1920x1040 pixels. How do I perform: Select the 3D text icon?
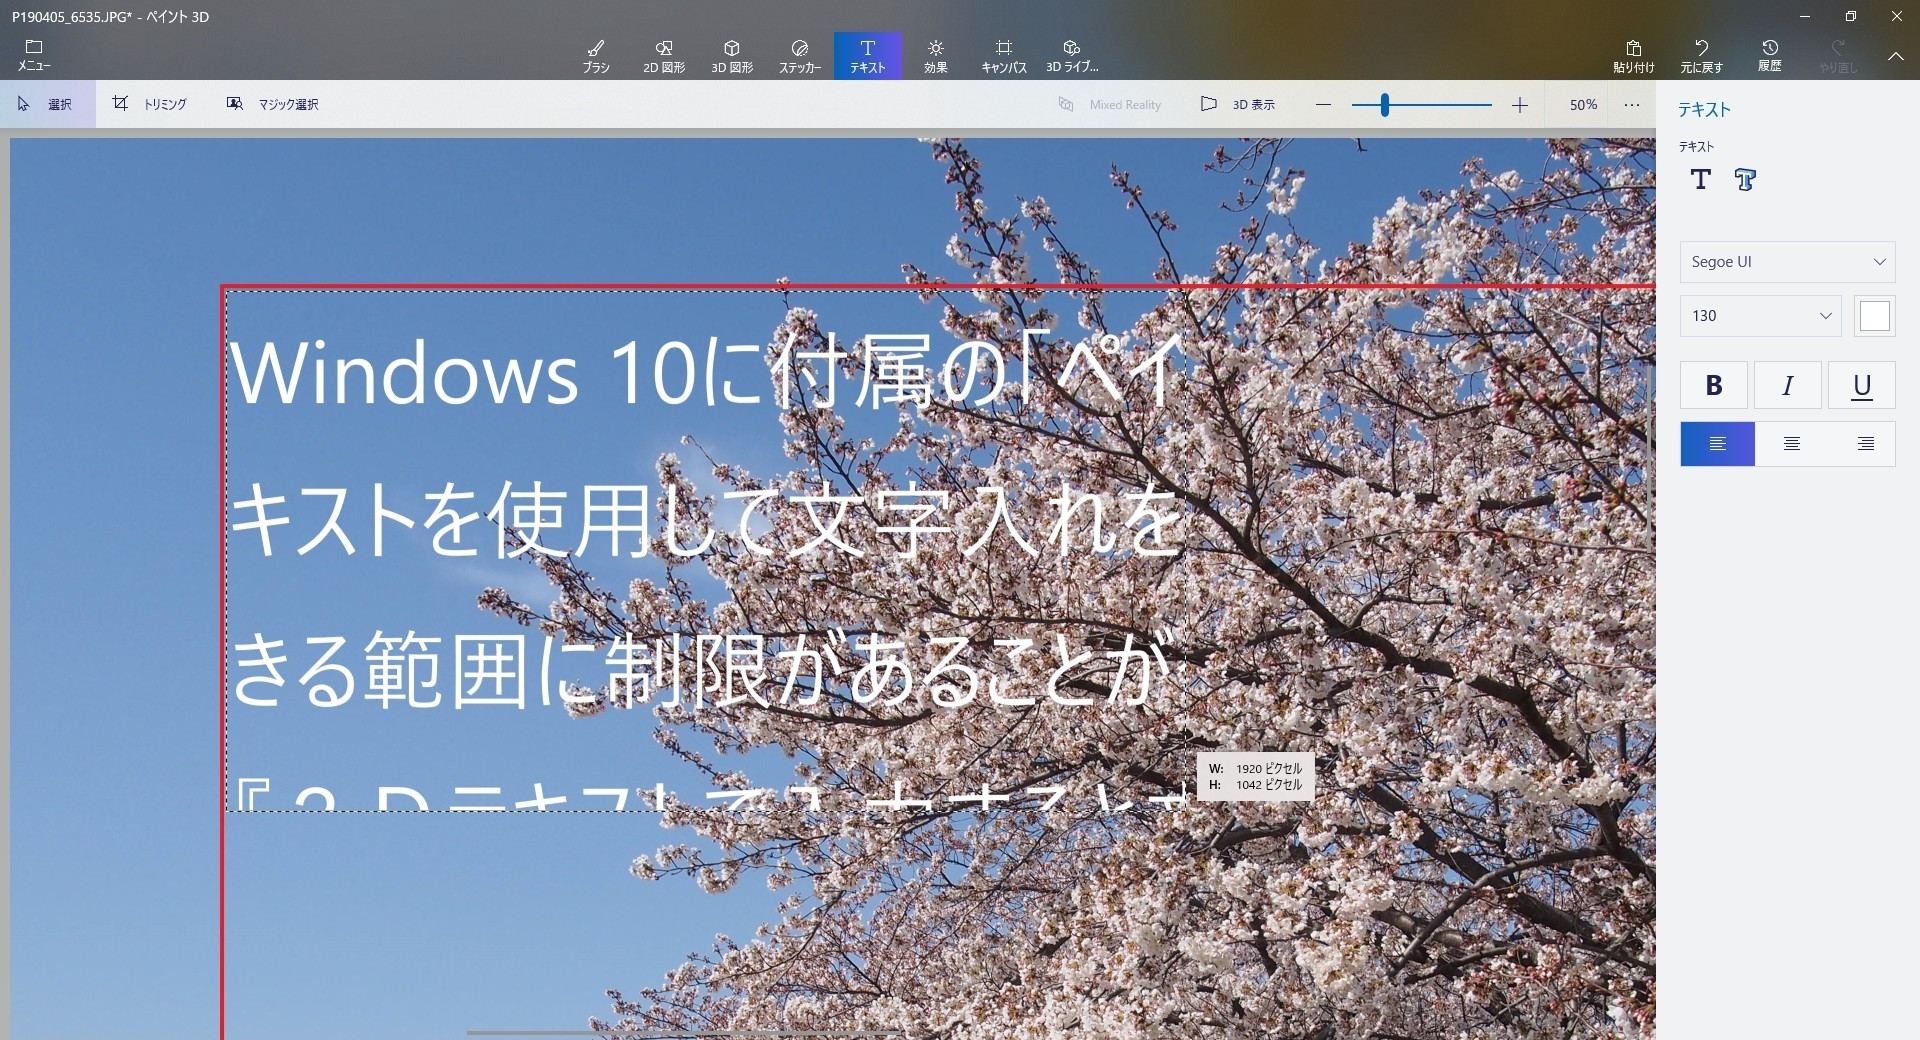(x=1746, y=179)
